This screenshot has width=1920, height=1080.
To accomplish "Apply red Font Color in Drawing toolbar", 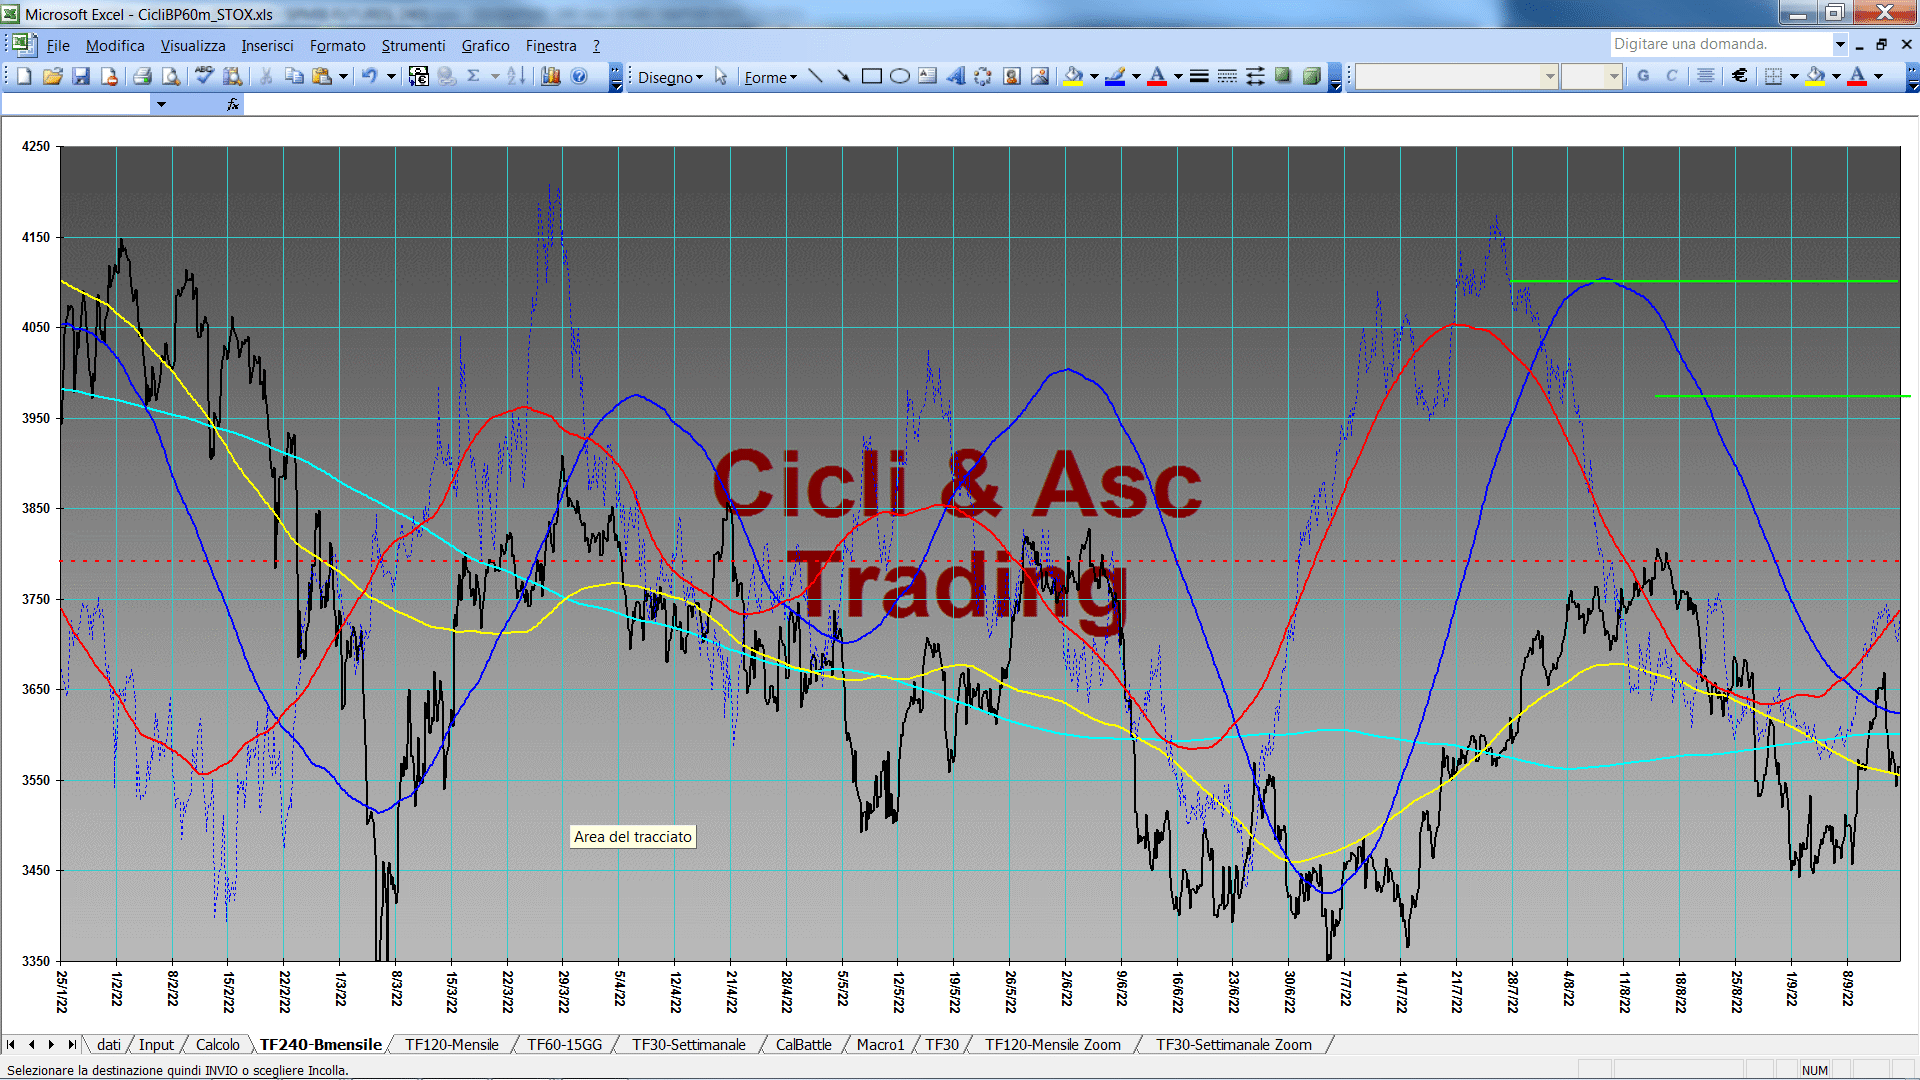I will coord(1157,76).
